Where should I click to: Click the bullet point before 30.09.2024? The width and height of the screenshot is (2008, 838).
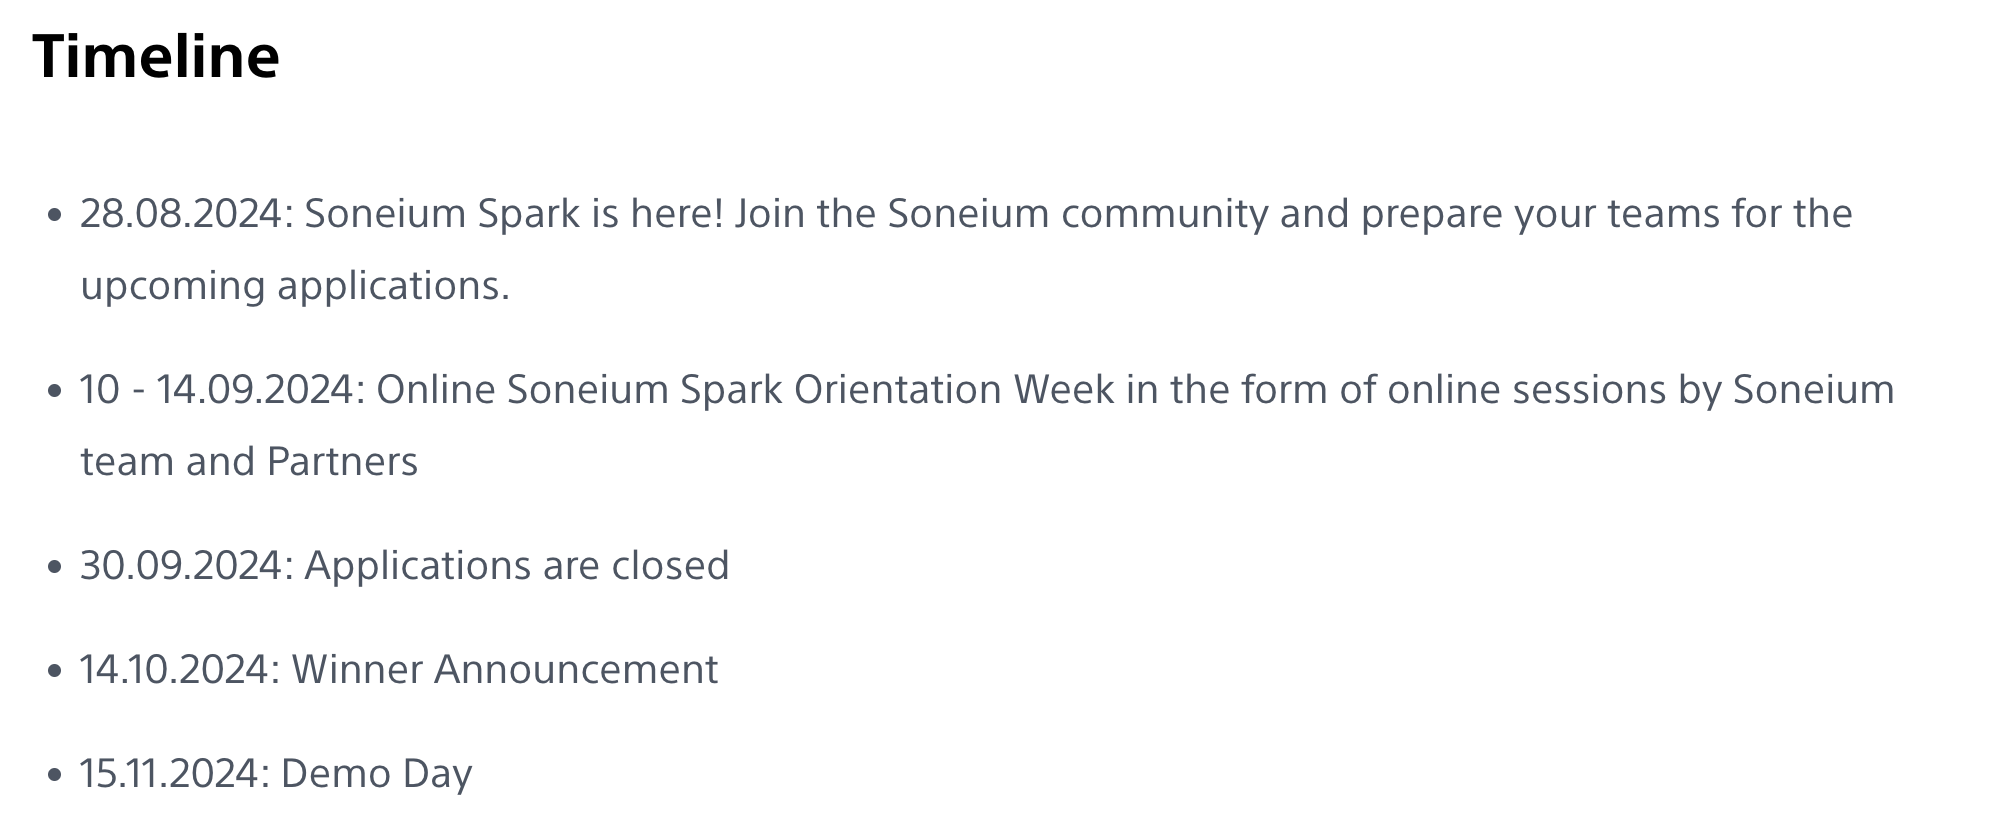55,567
